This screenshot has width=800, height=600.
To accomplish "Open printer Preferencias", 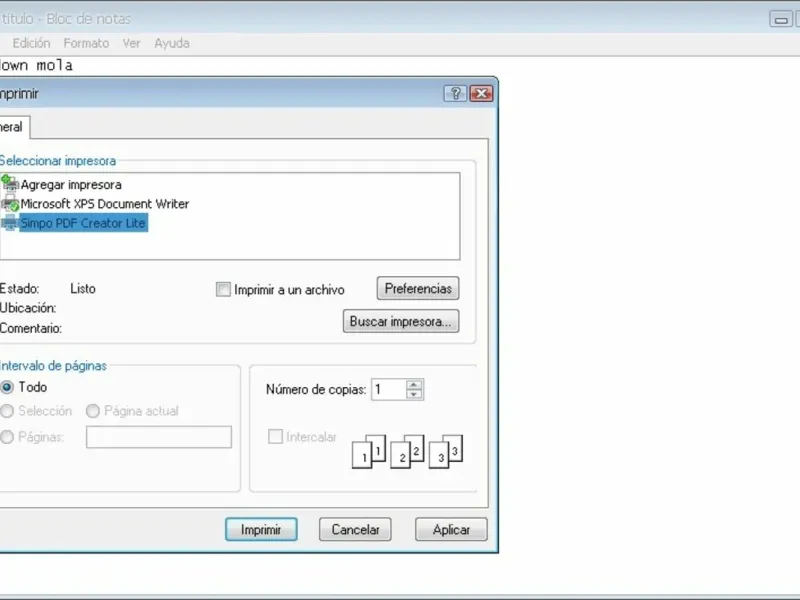I will pos(418,289).
